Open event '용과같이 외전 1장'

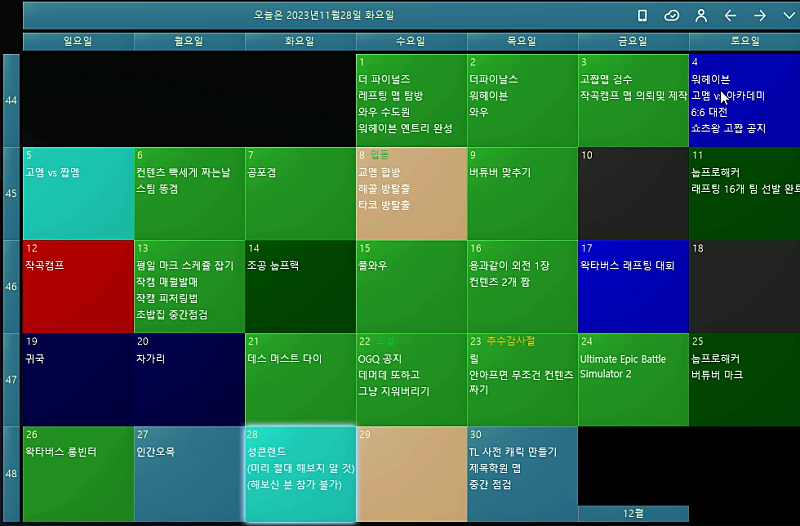click(509, 266)
